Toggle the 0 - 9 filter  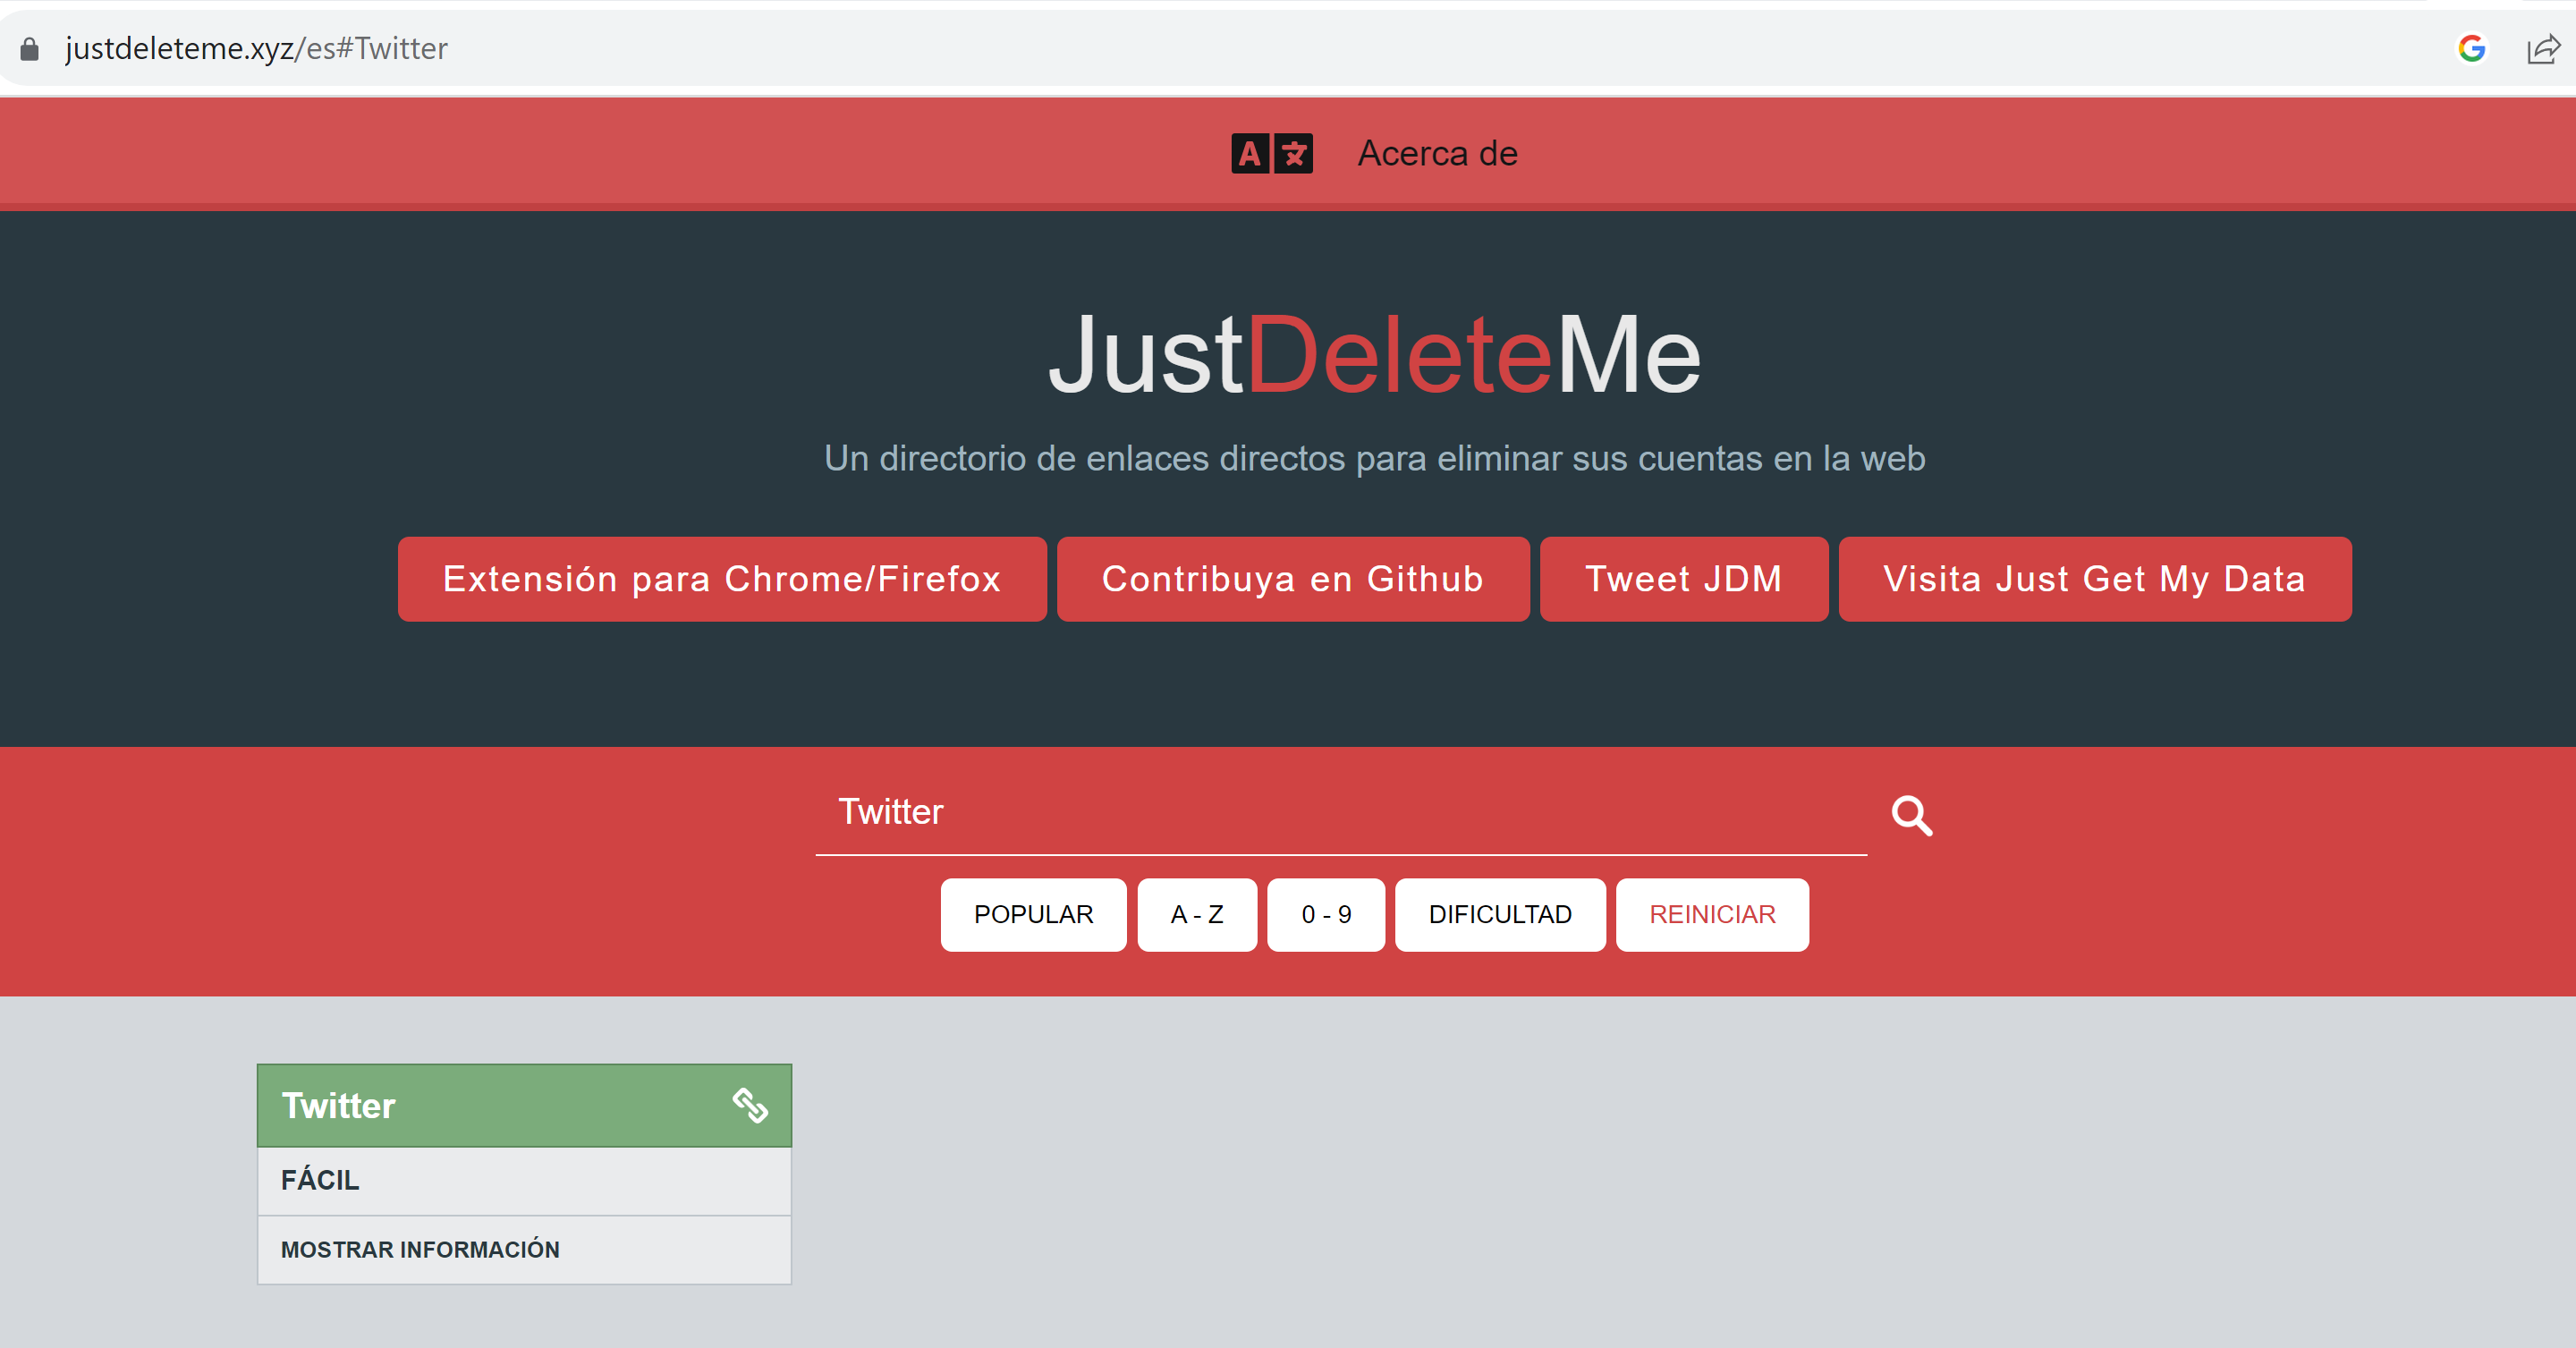pos(1325,914)
